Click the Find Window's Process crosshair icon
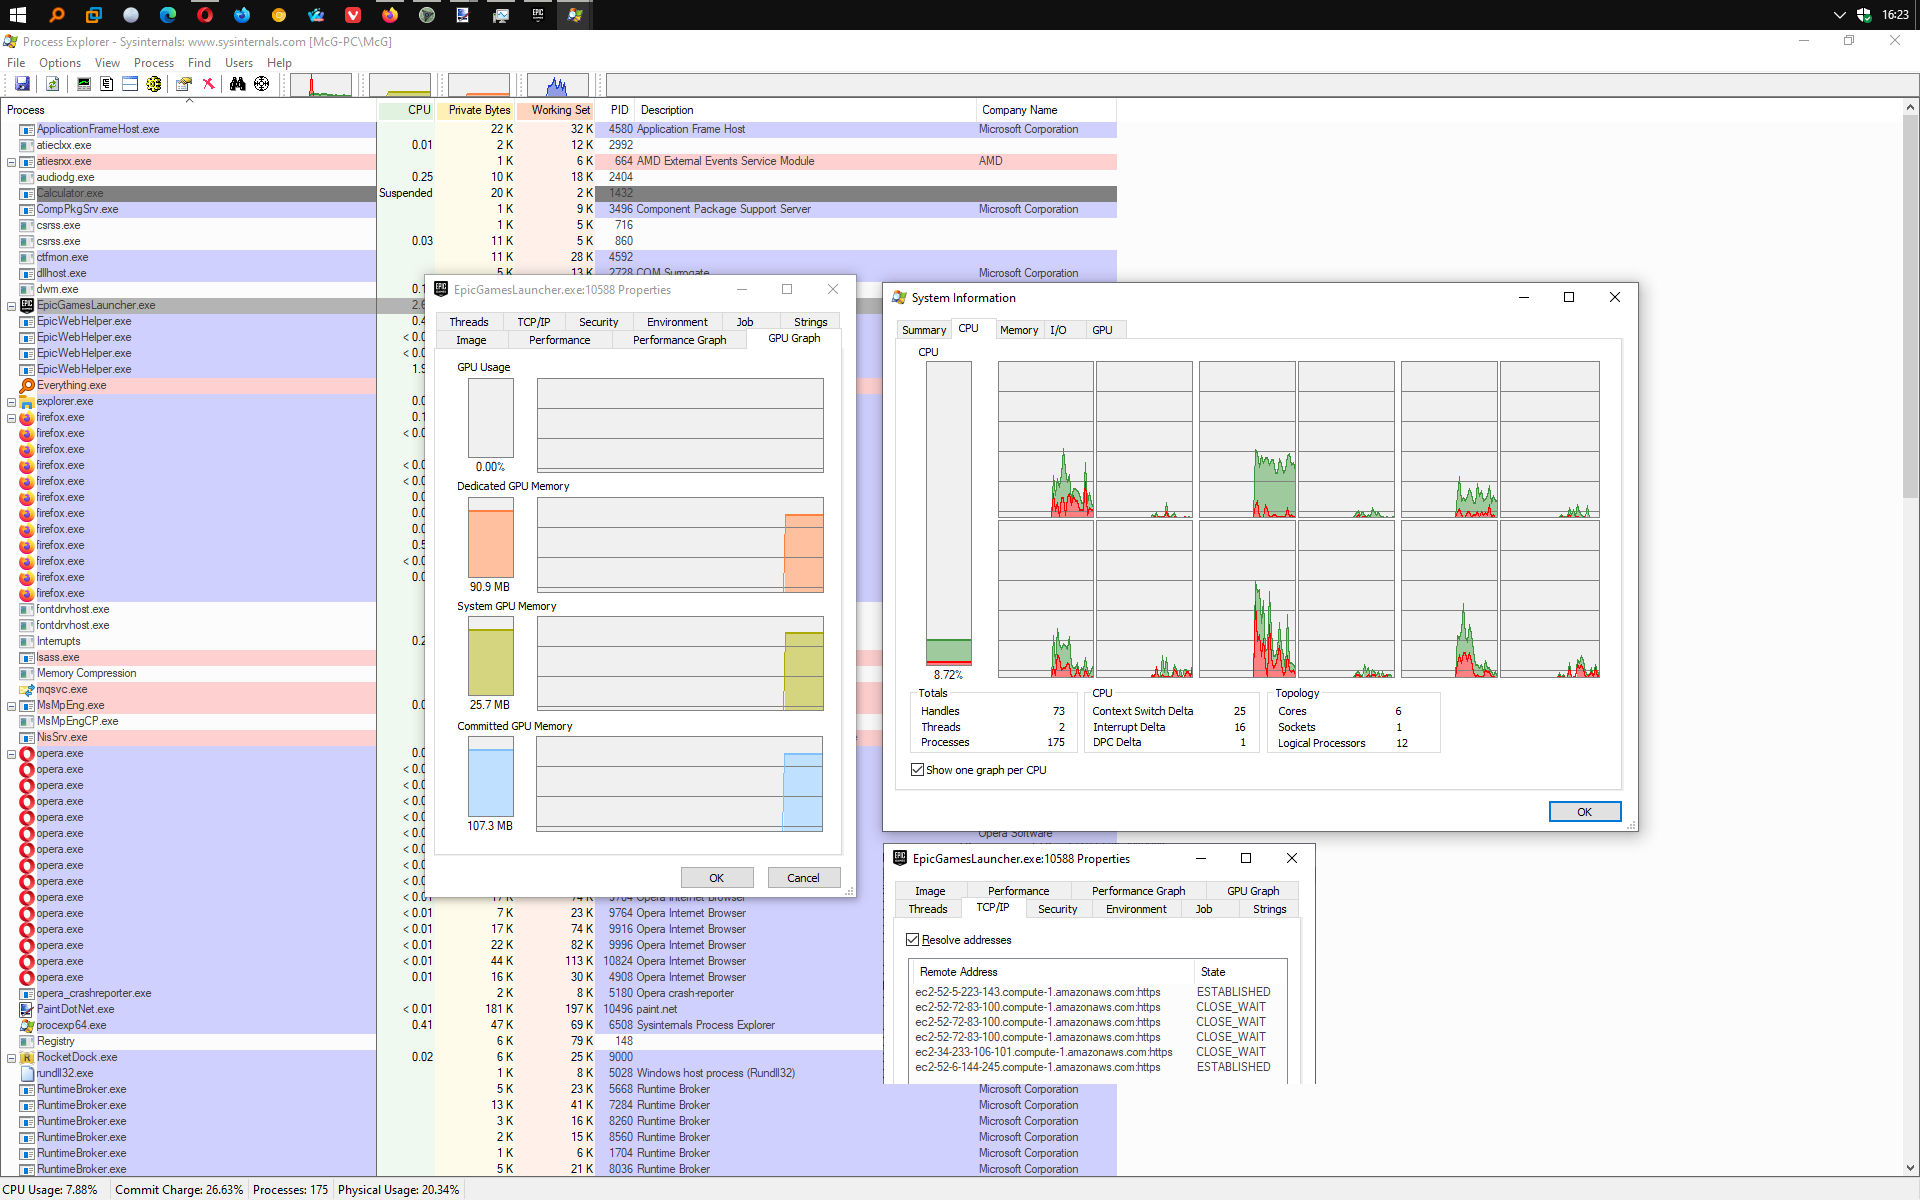The image size is (1920, 1200). click(261, 85)
